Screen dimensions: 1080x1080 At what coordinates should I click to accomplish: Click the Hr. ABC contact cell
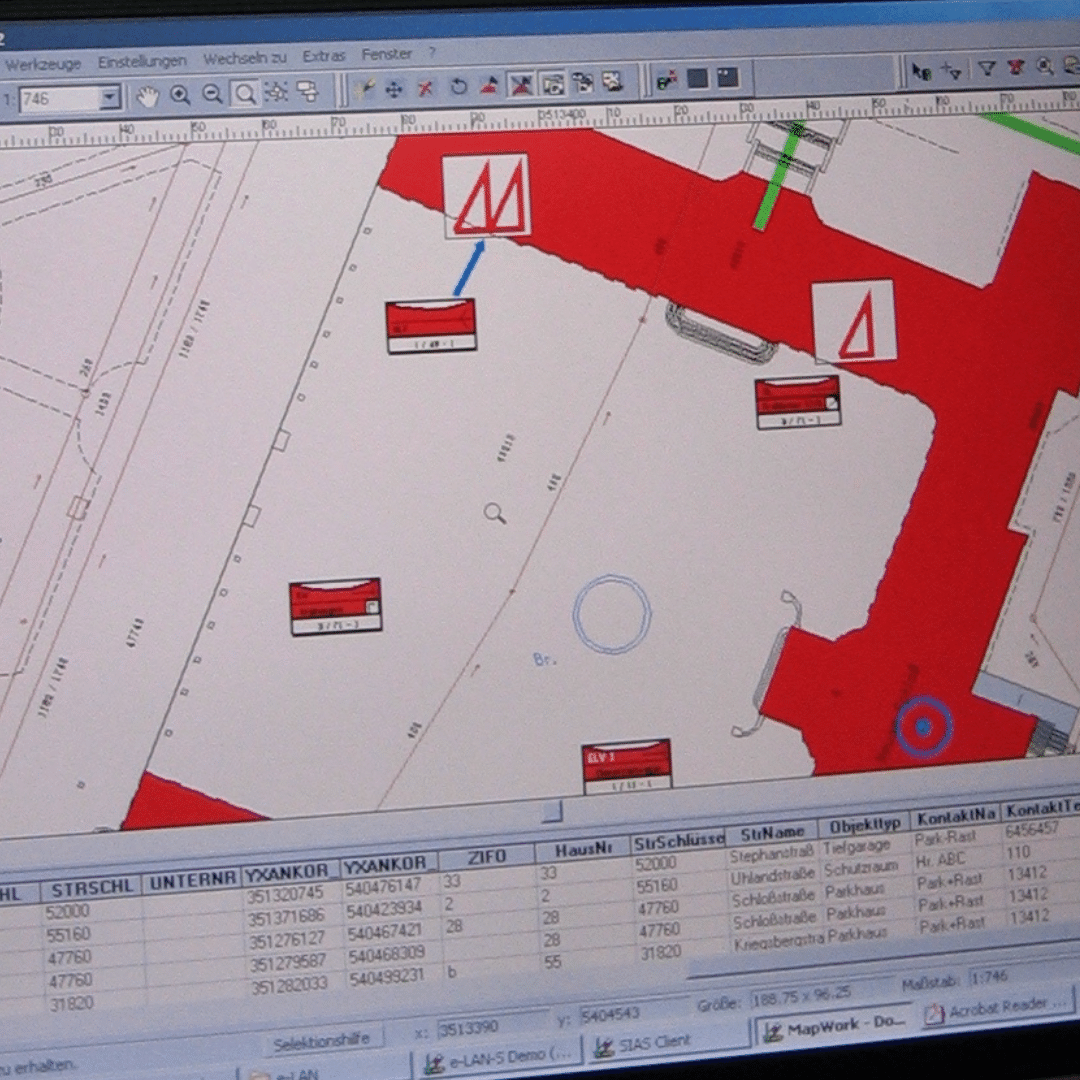939,861
